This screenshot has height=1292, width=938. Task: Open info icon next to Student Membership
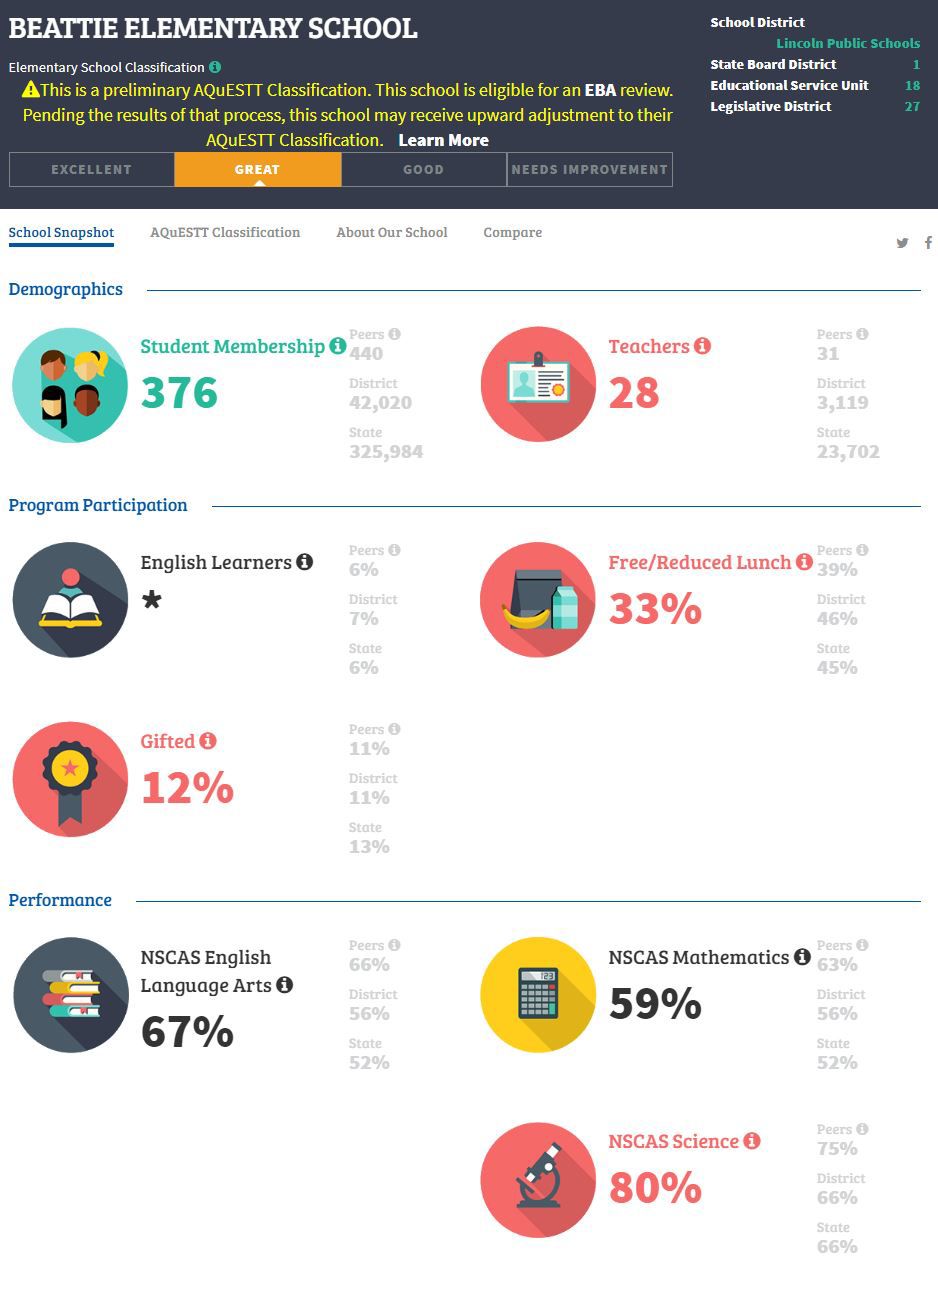[x=338, y=346]
